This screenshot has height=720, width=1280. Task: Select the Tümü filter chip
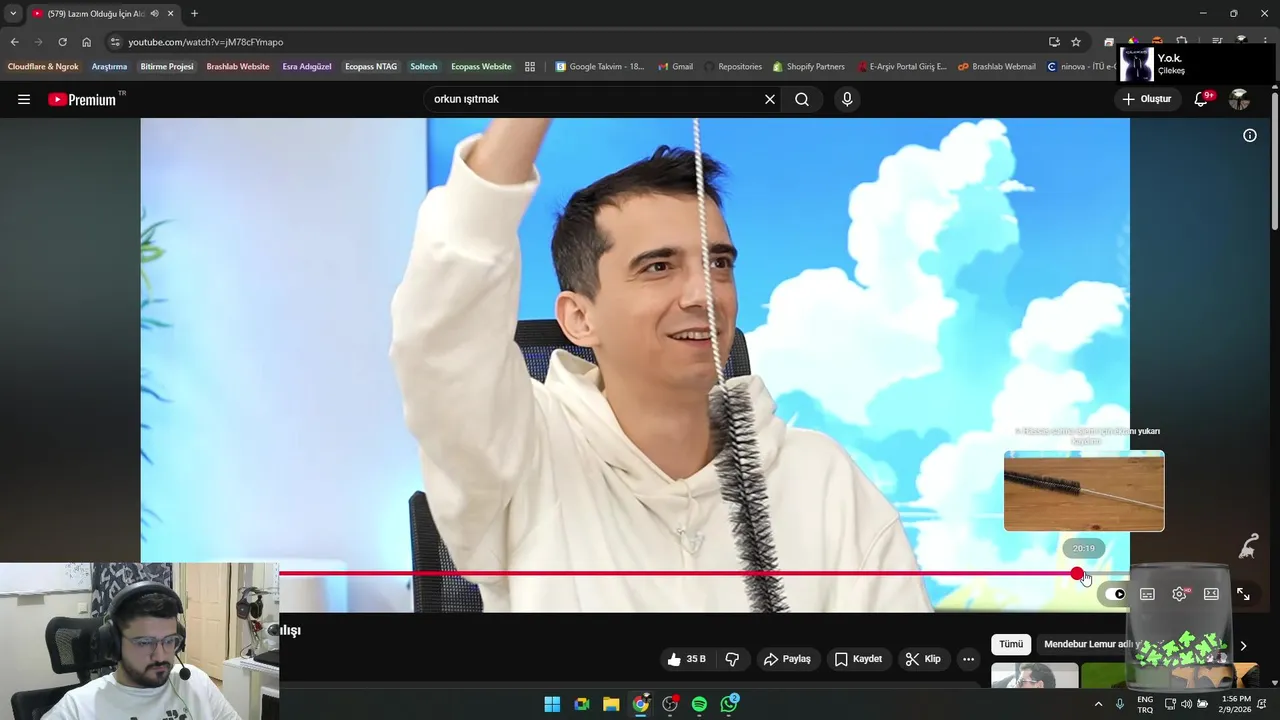pos(1011,645)
